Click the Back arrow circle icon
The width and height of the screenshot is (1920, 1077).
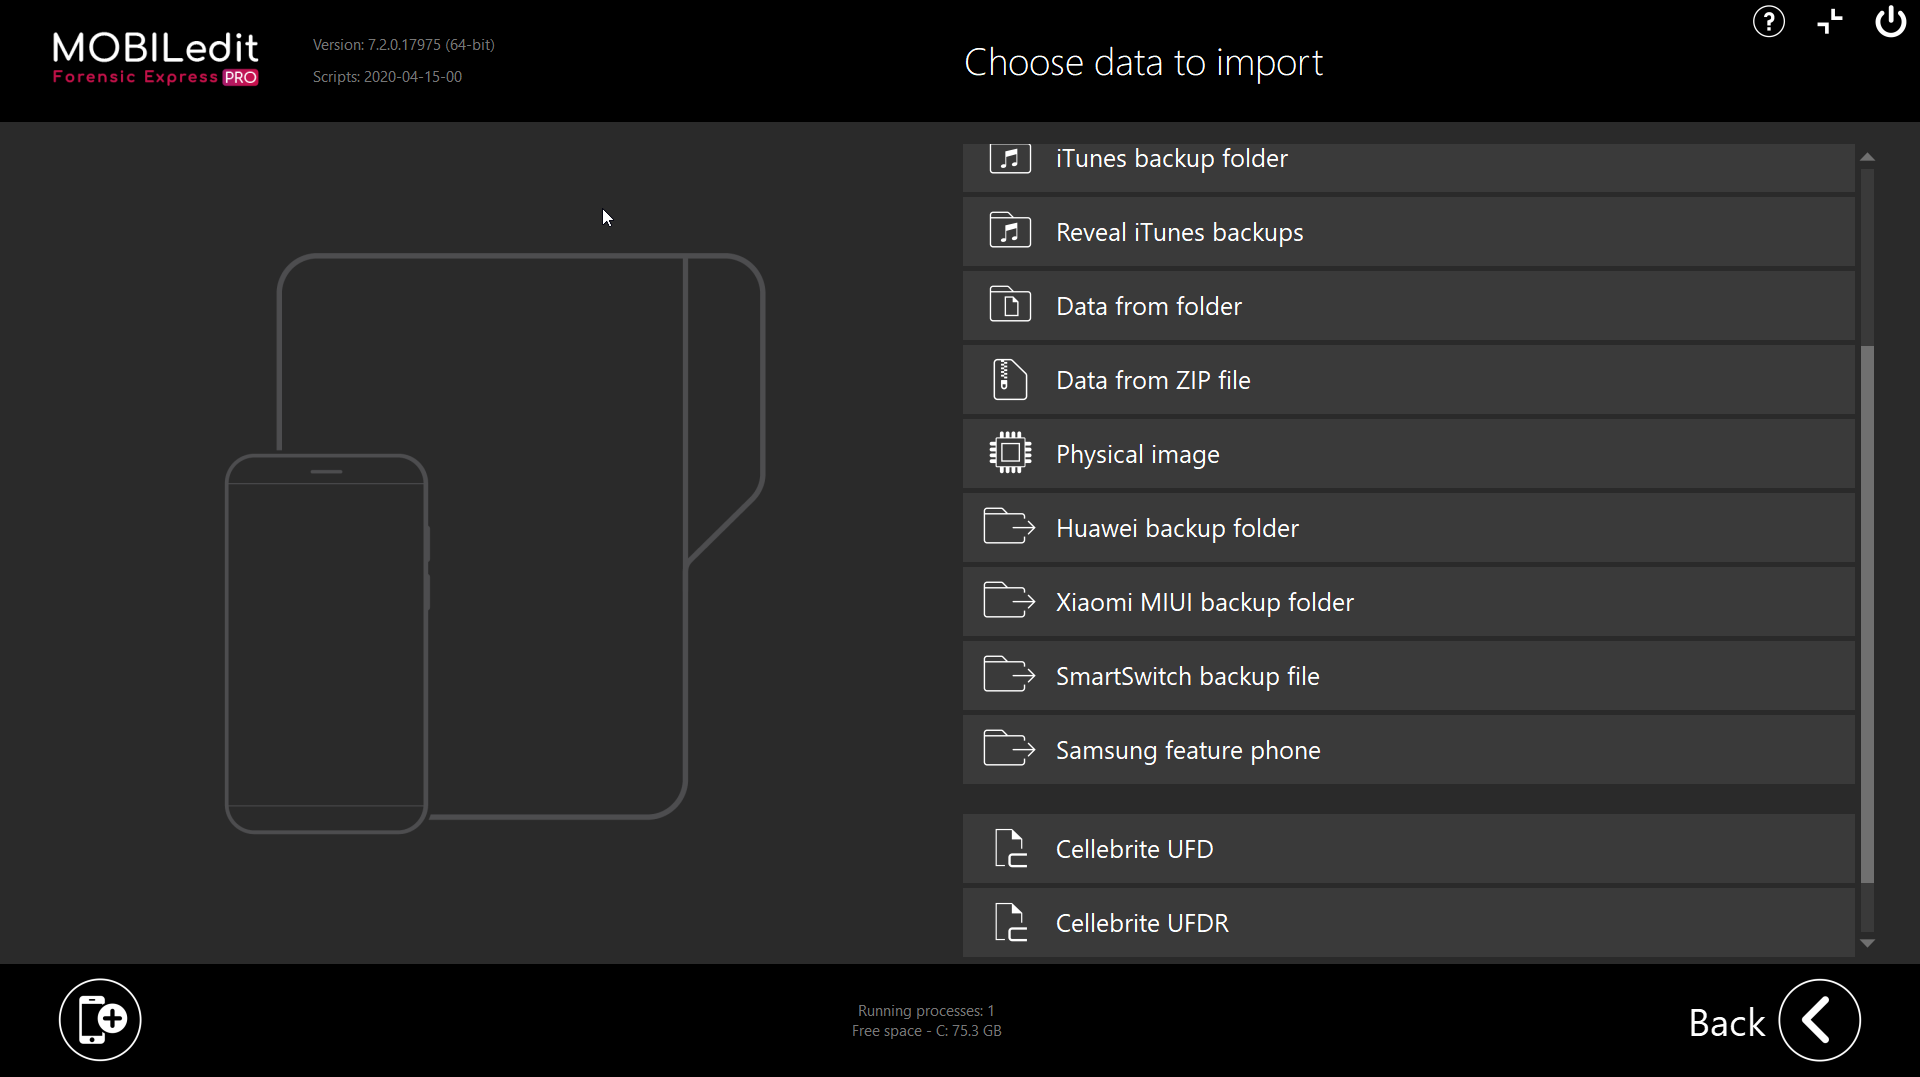click(x=1819, y=1021)
